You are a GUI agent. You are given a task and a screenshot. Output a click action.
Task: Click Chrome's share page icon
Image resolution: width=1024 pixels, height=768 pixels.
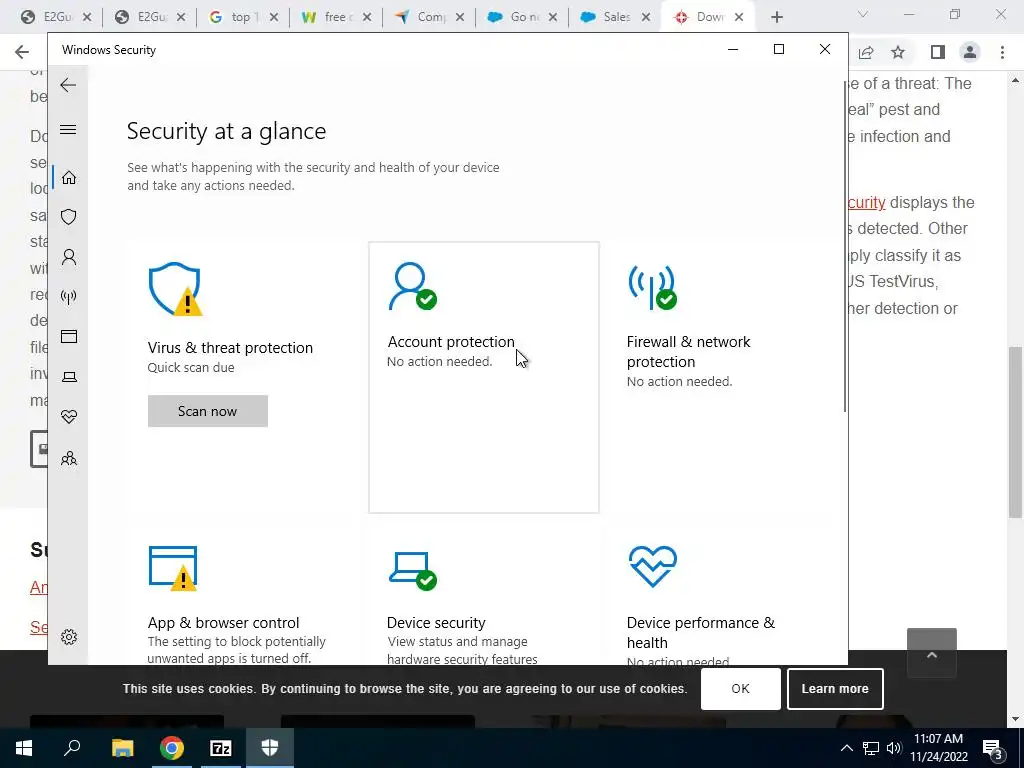tap(866, 52)
